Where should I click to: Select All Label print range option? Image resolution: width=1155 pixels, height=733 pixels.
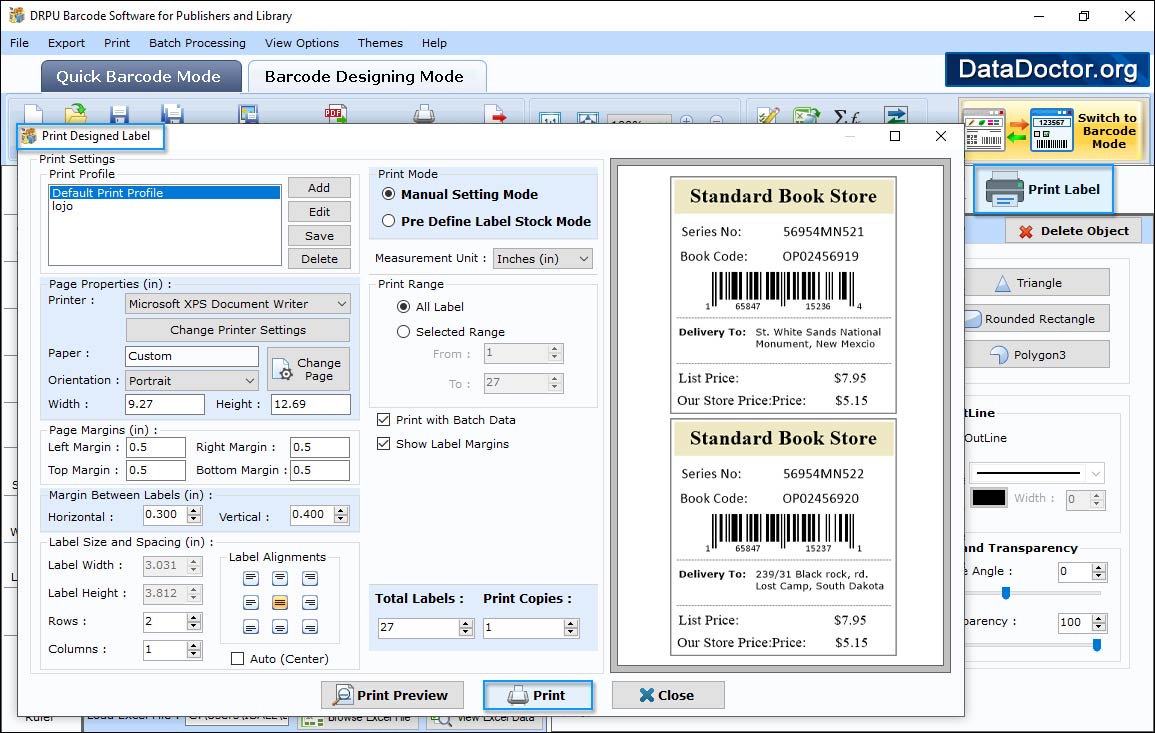403,306
